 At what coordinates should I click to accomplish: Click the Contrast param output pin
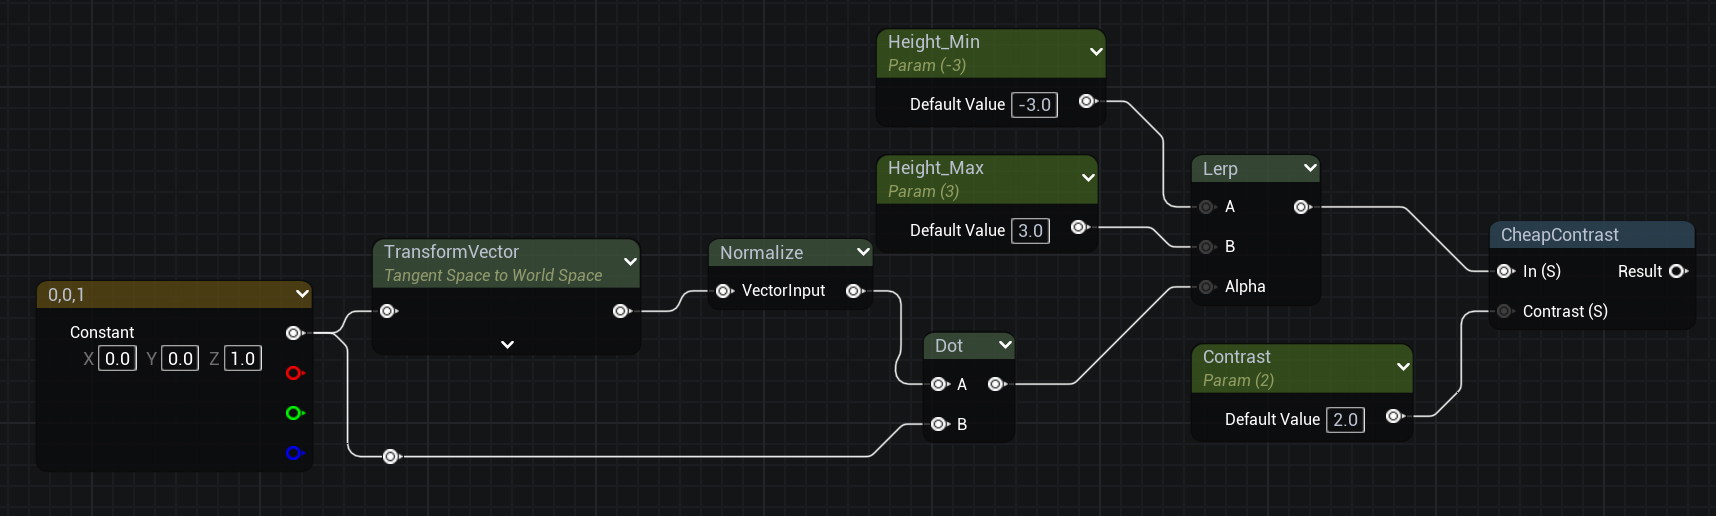1394,416
